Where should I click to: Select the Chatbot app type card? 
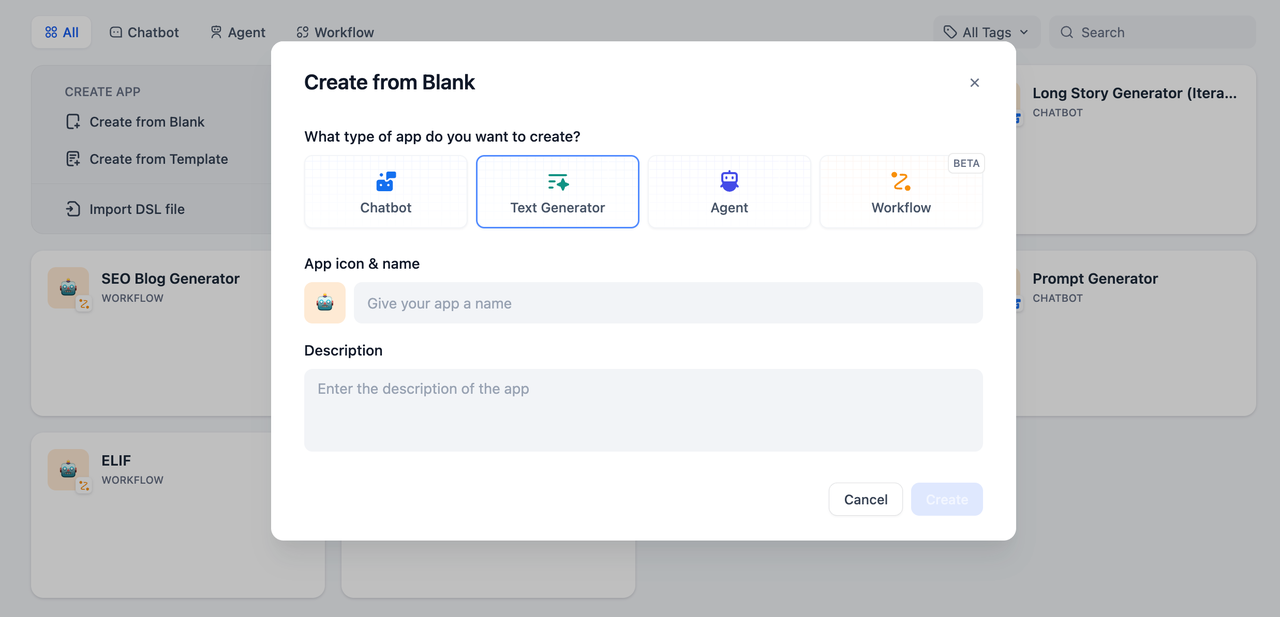coord(386,192)
